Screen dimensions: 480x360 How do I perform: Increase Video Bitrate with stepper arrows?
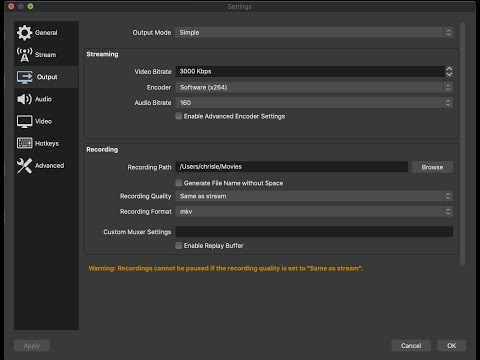pos(449,69)
